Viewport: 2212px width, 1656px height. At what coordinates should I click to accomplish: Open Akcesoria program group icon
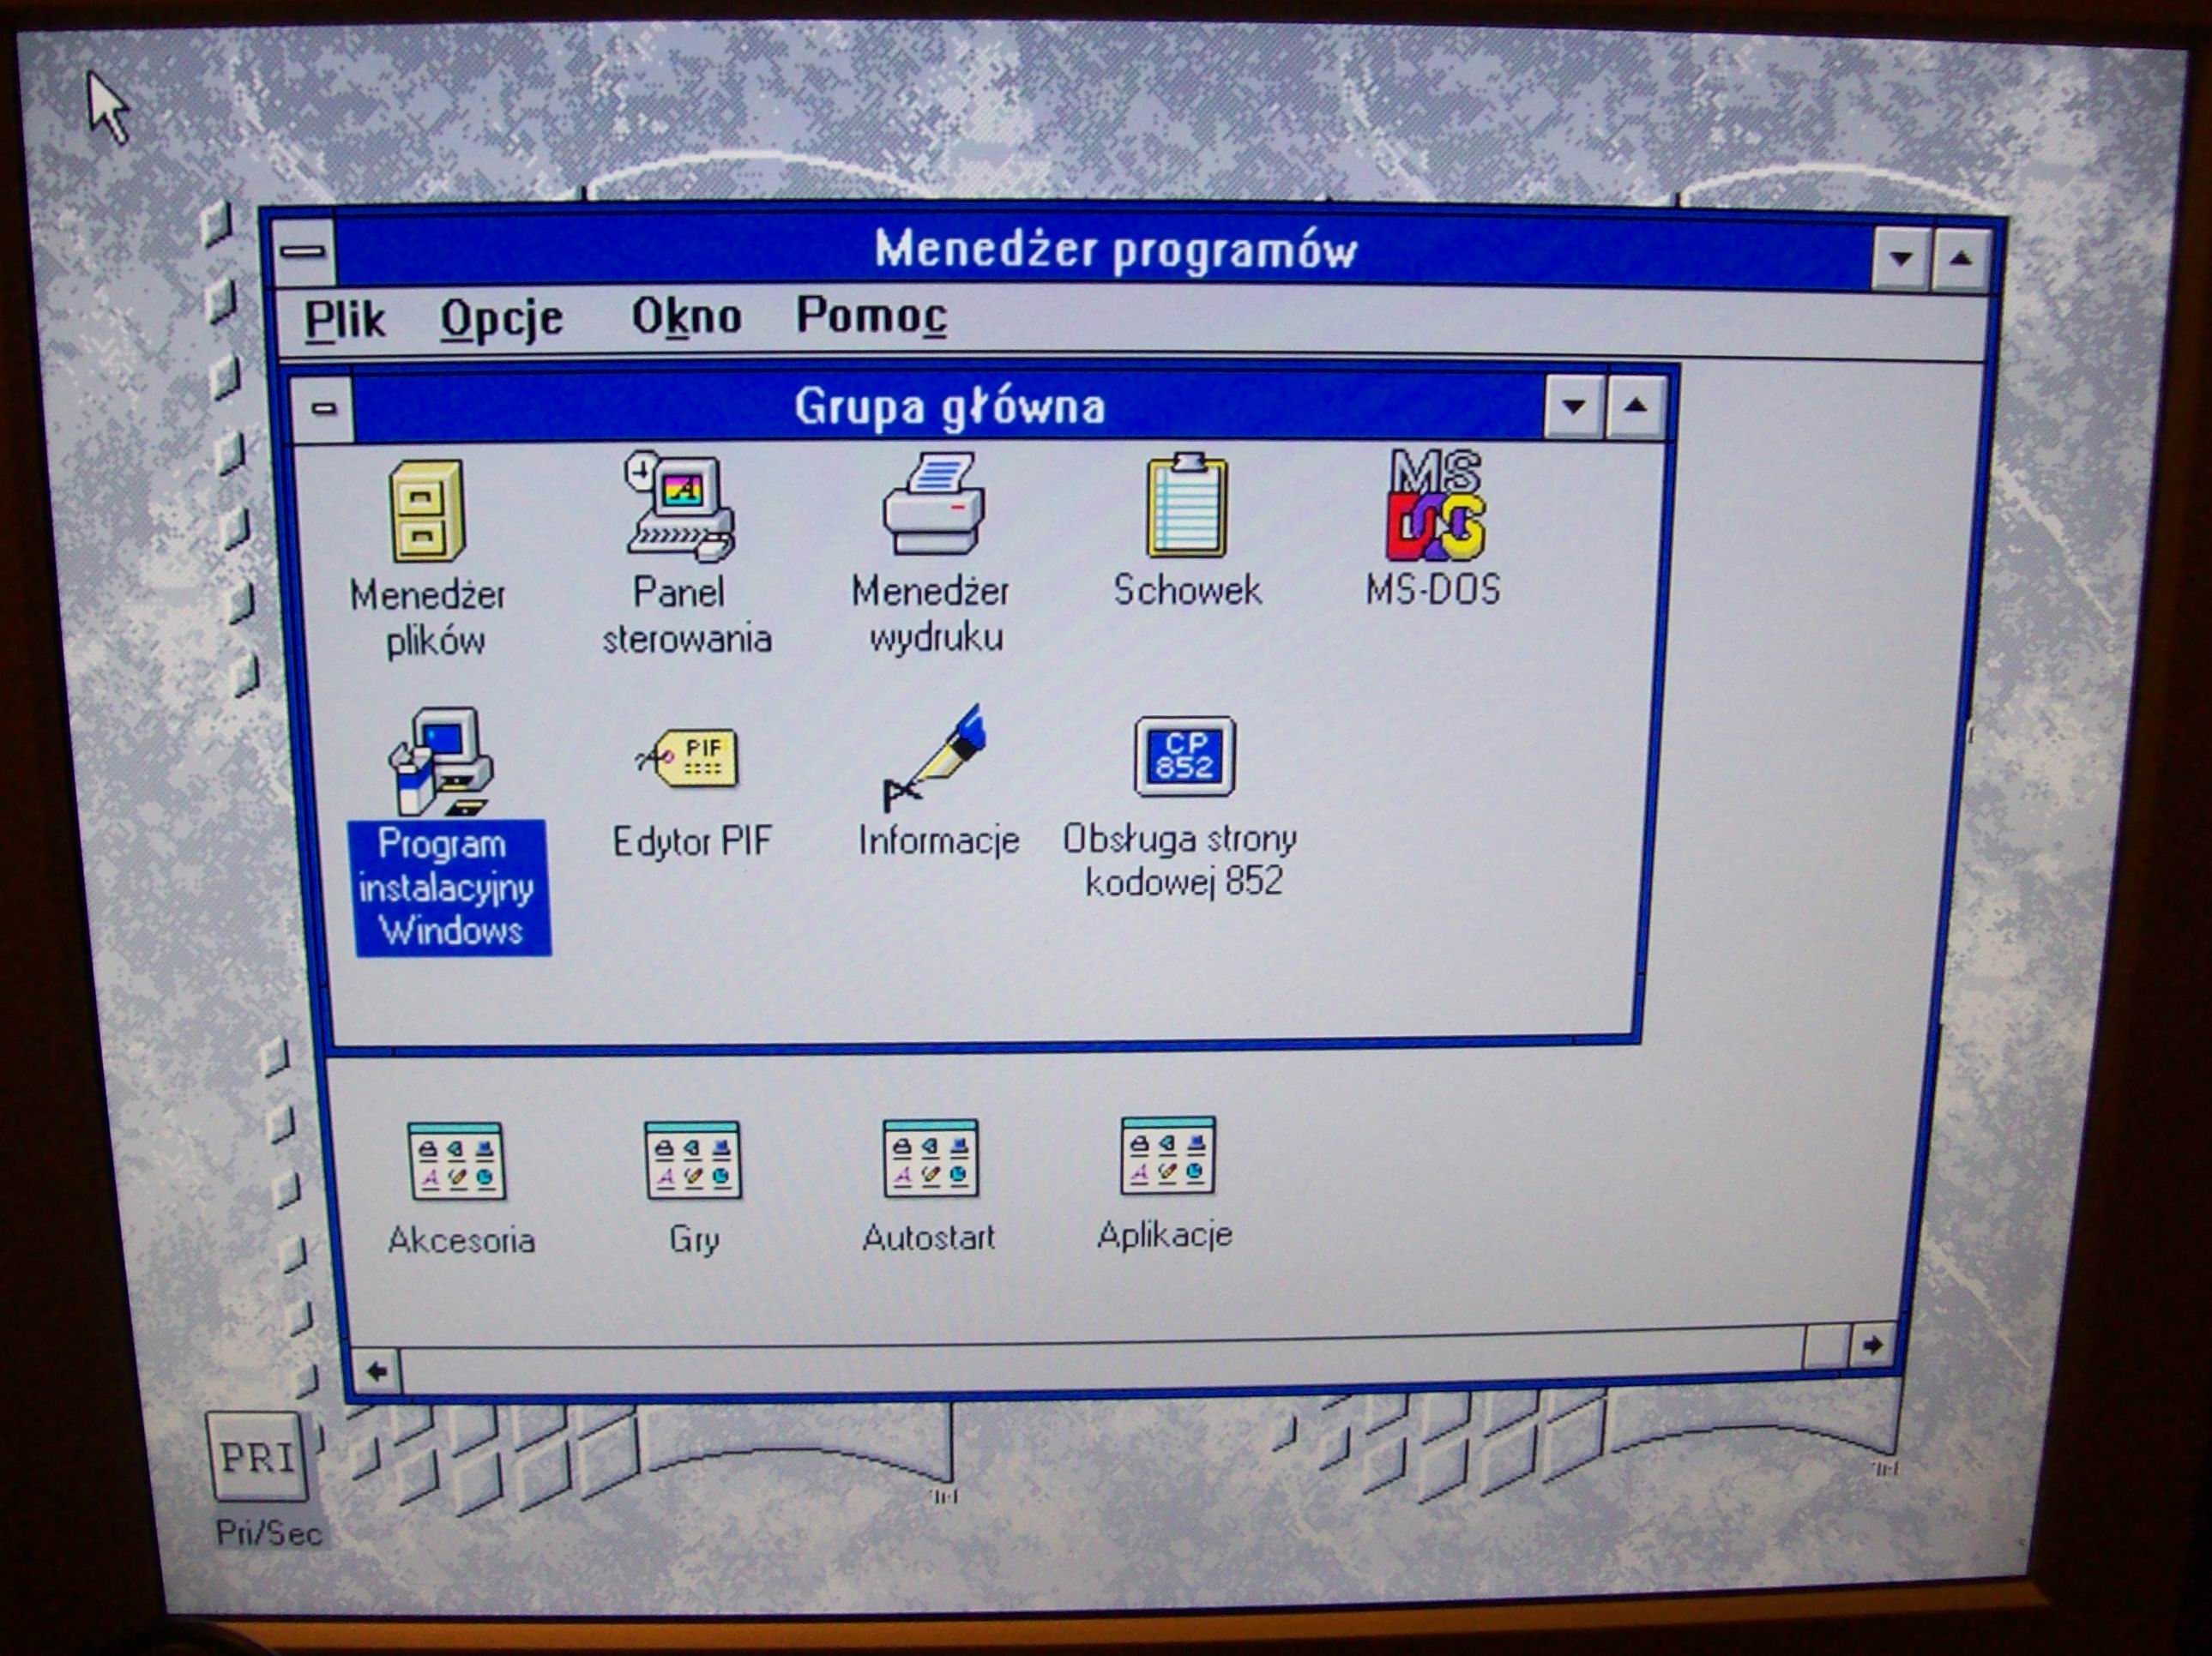457,1160
